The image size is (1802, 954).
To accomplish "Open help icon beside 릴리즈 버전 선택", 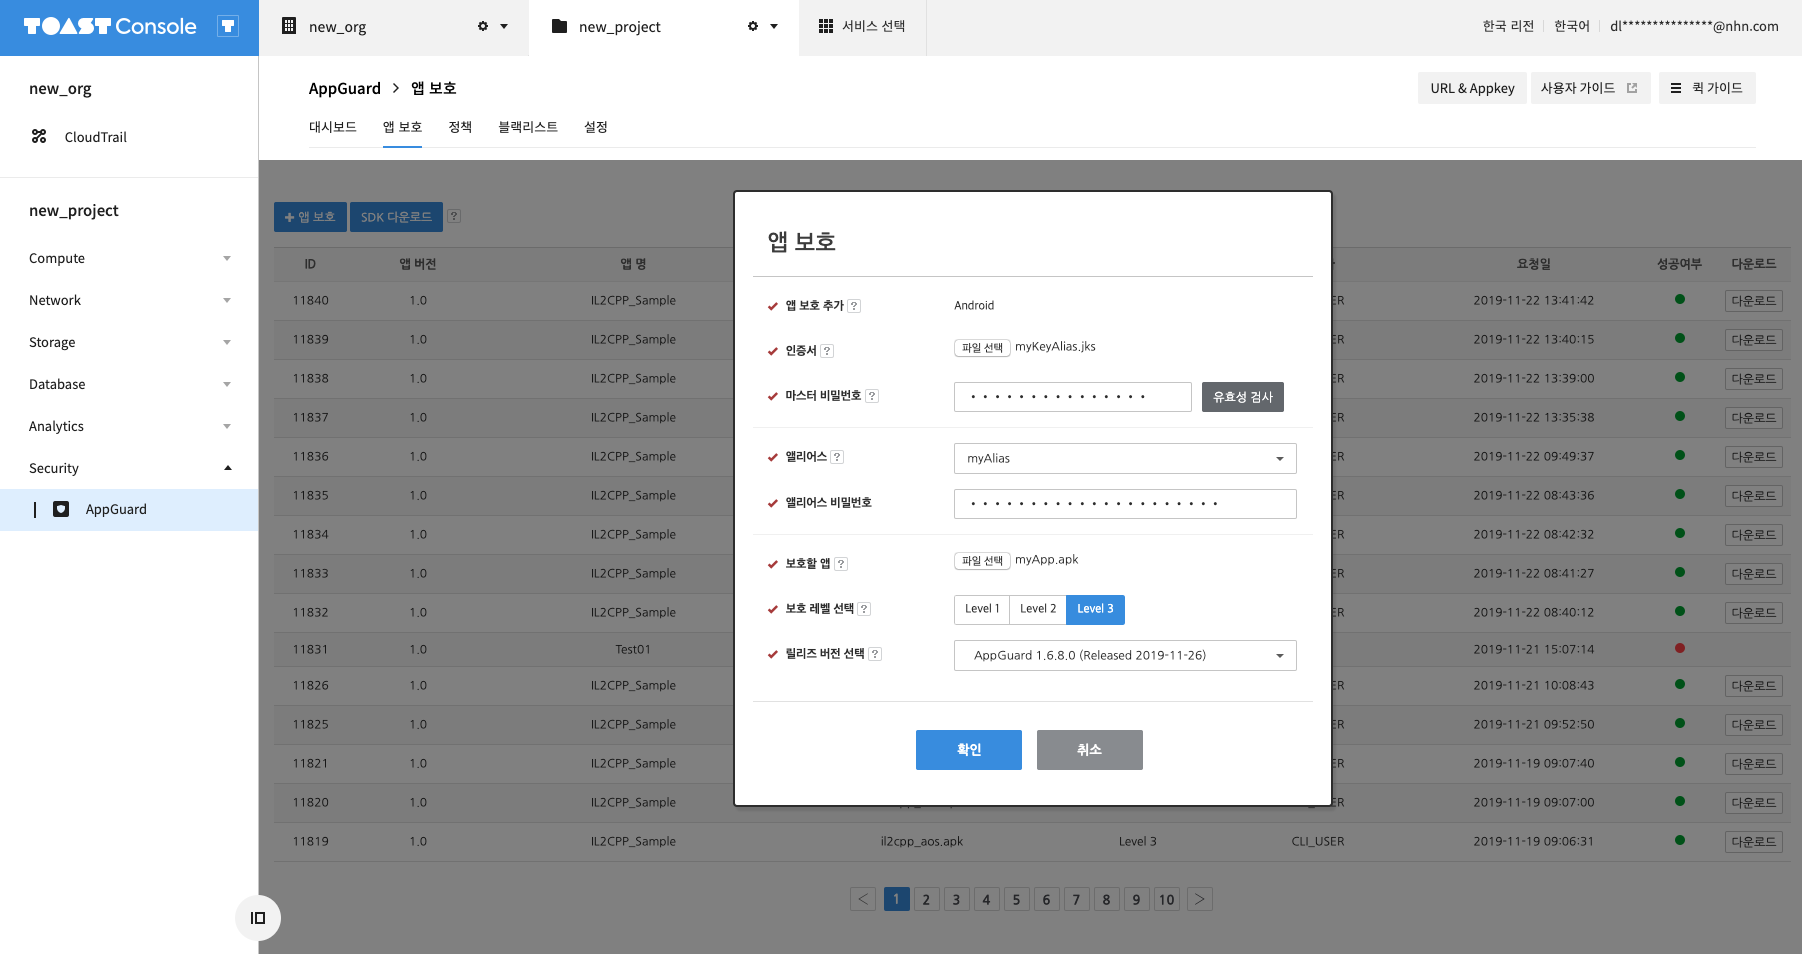I will [x=875, y=654].
